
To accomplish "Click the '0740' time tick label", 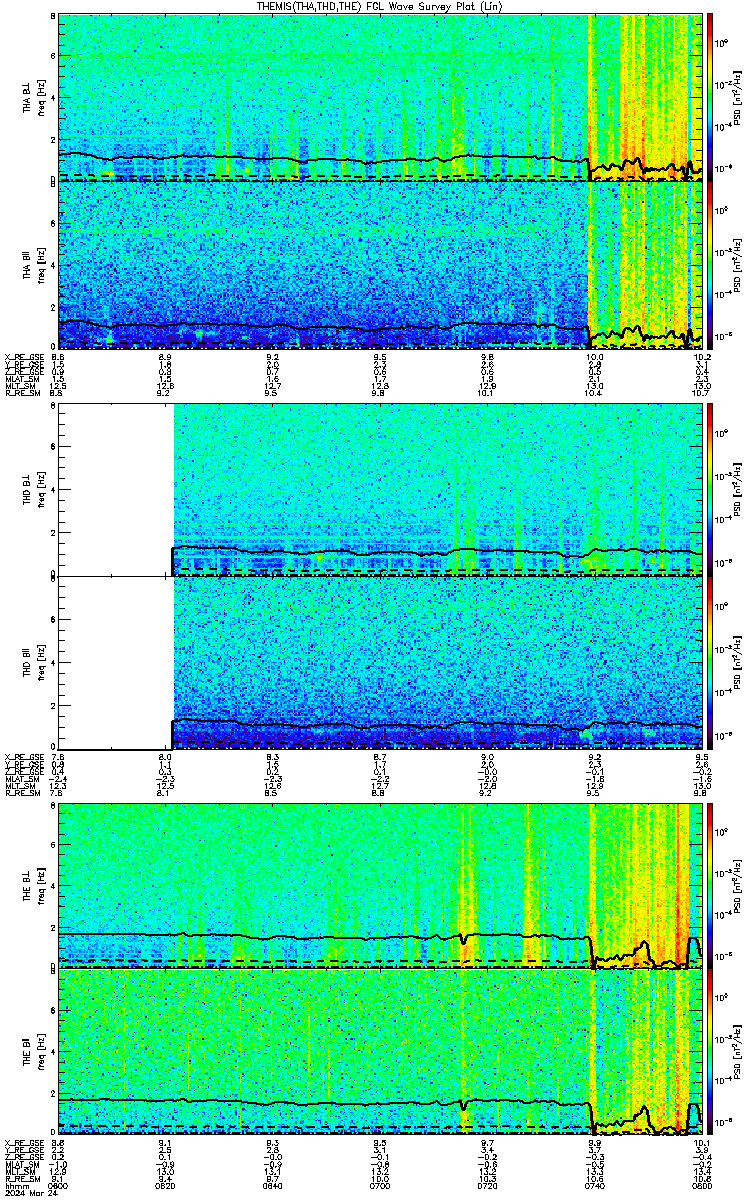I will click(x=595, y=1187).
